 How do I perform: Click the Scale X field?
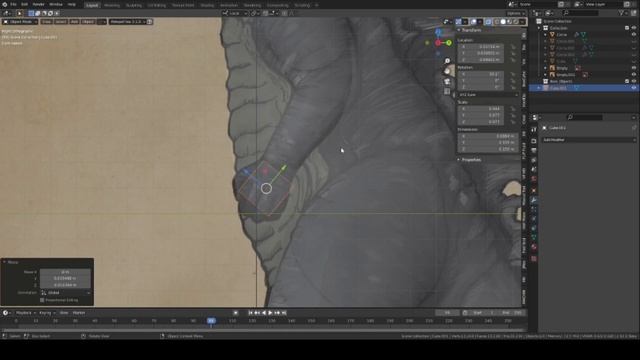point(480,109)
